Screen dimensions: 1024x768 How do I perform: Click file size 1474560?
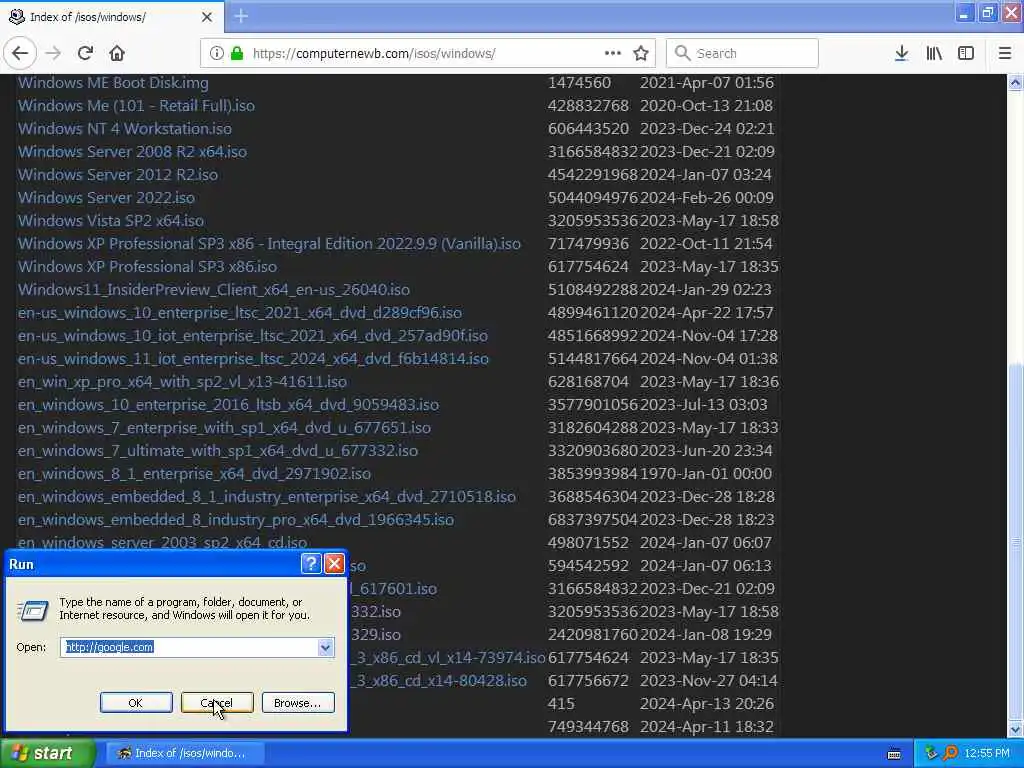579,83
